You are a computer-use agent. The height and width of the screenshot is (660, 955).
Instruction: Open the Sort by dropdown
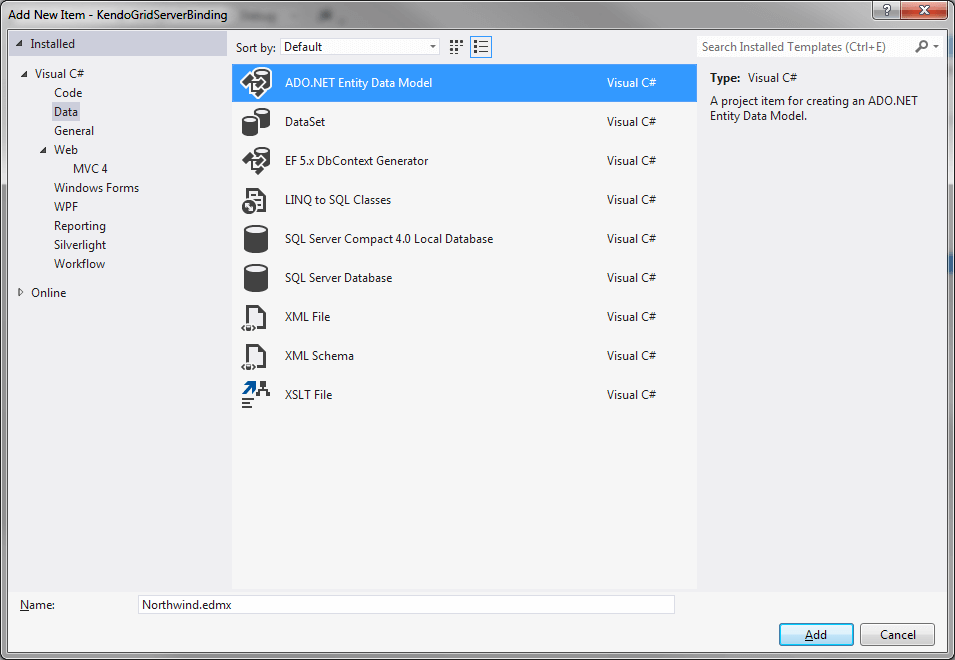(x=431, y=46)
